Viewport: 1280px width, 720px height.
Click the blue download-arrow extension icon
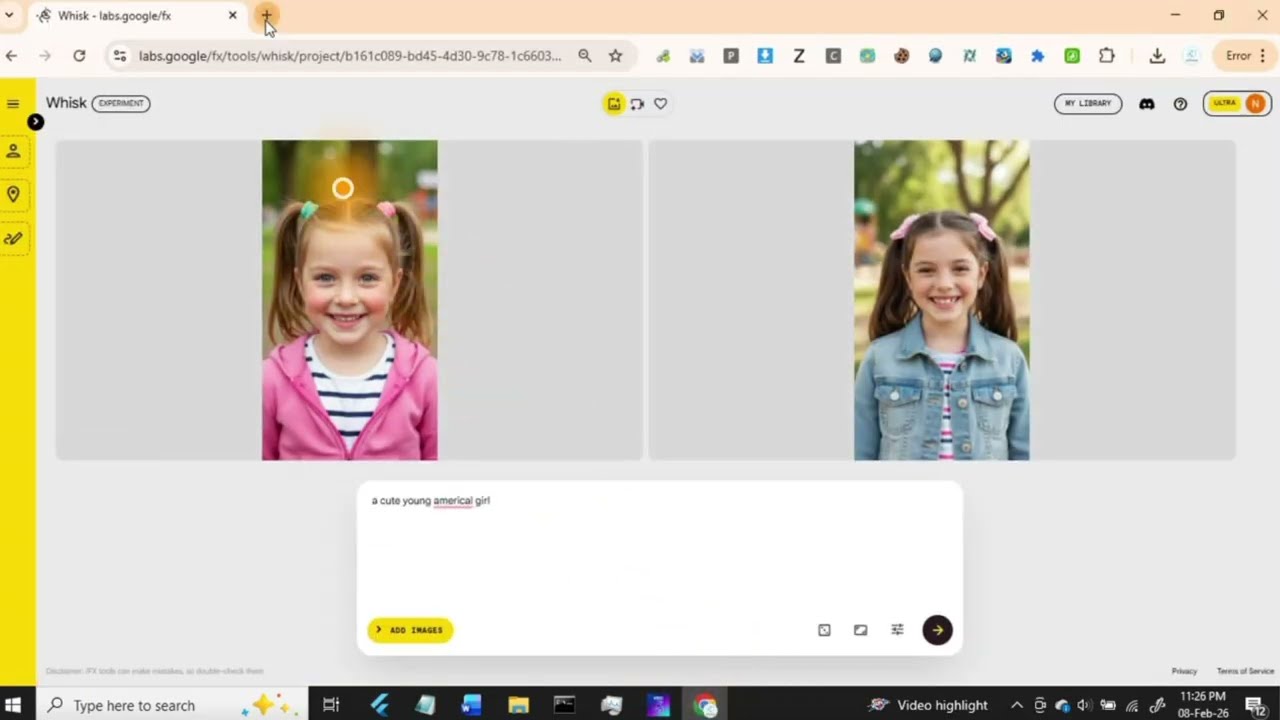click(765, 56)
